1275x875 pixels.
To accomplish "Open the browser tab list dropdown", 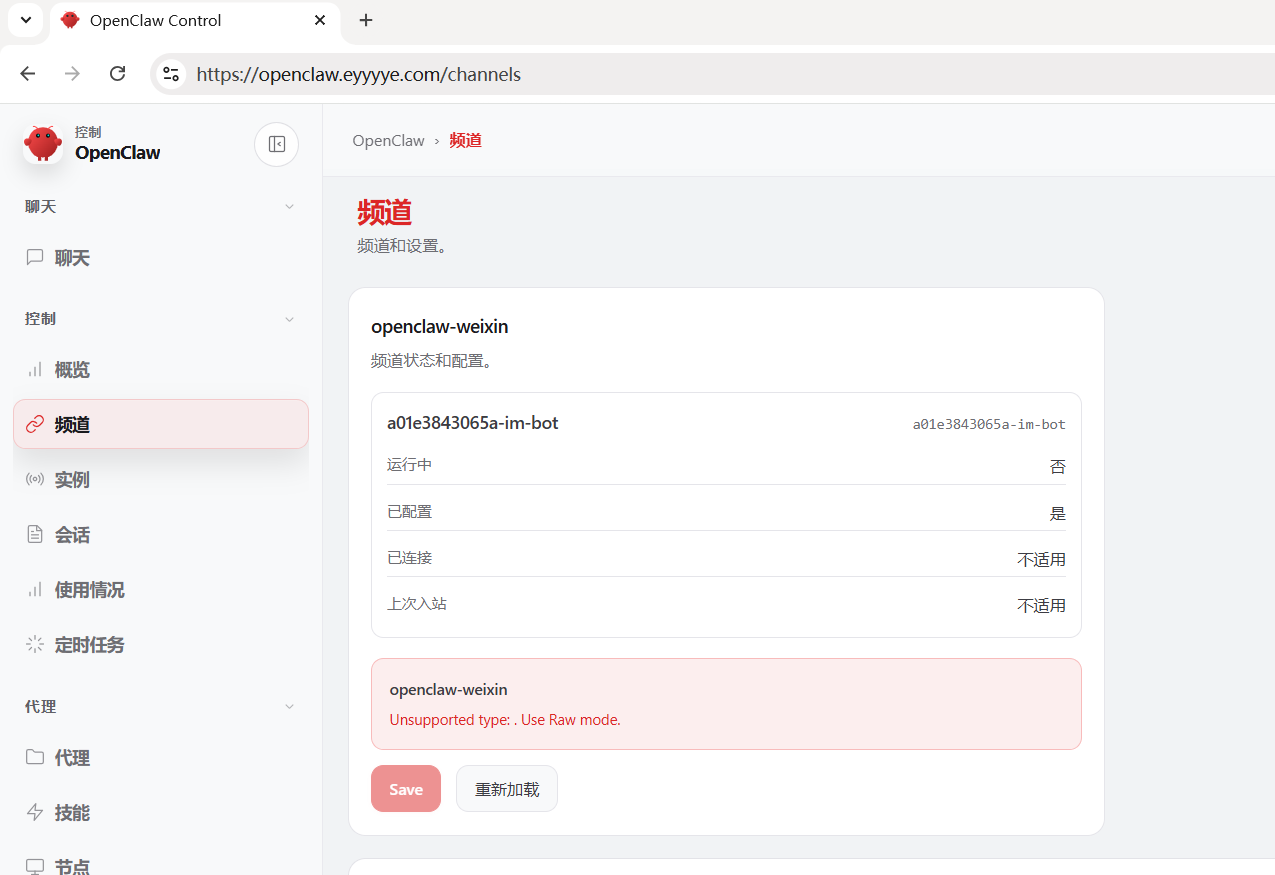I will pos(26,20).
